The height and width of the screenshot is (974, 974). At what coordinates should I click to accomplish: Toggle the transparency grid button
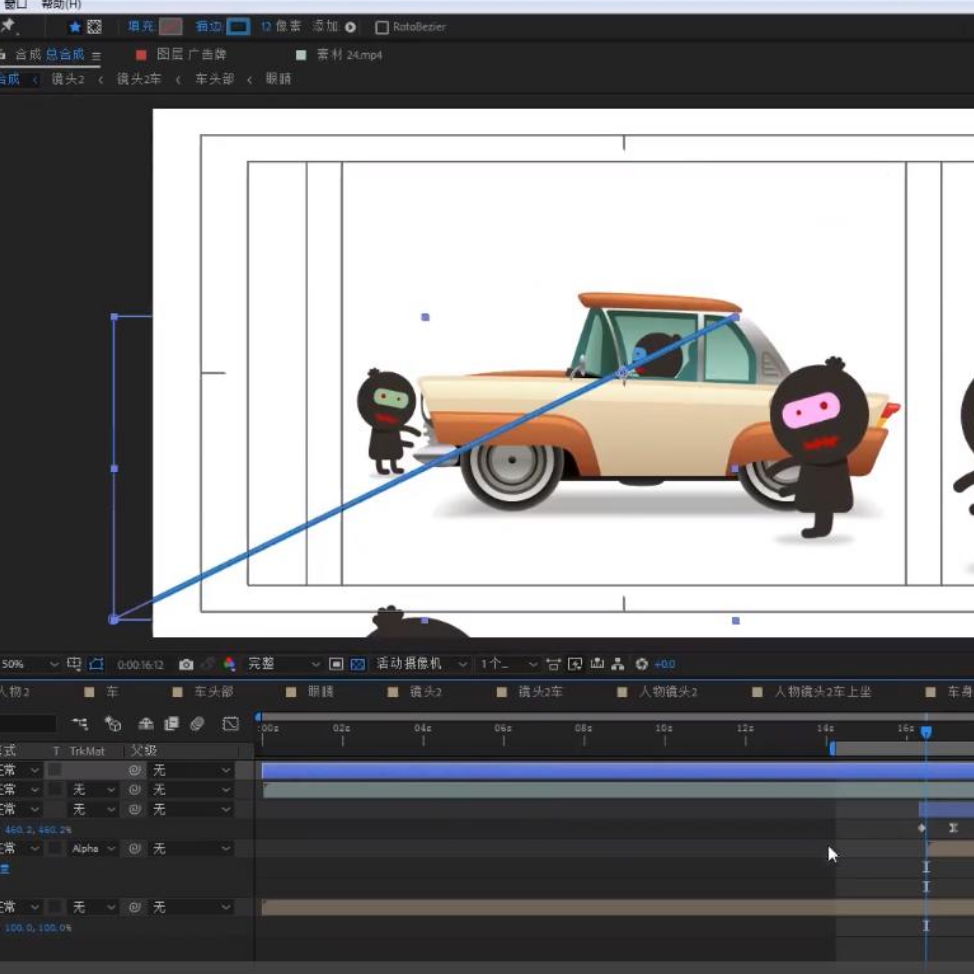(357, 664)
